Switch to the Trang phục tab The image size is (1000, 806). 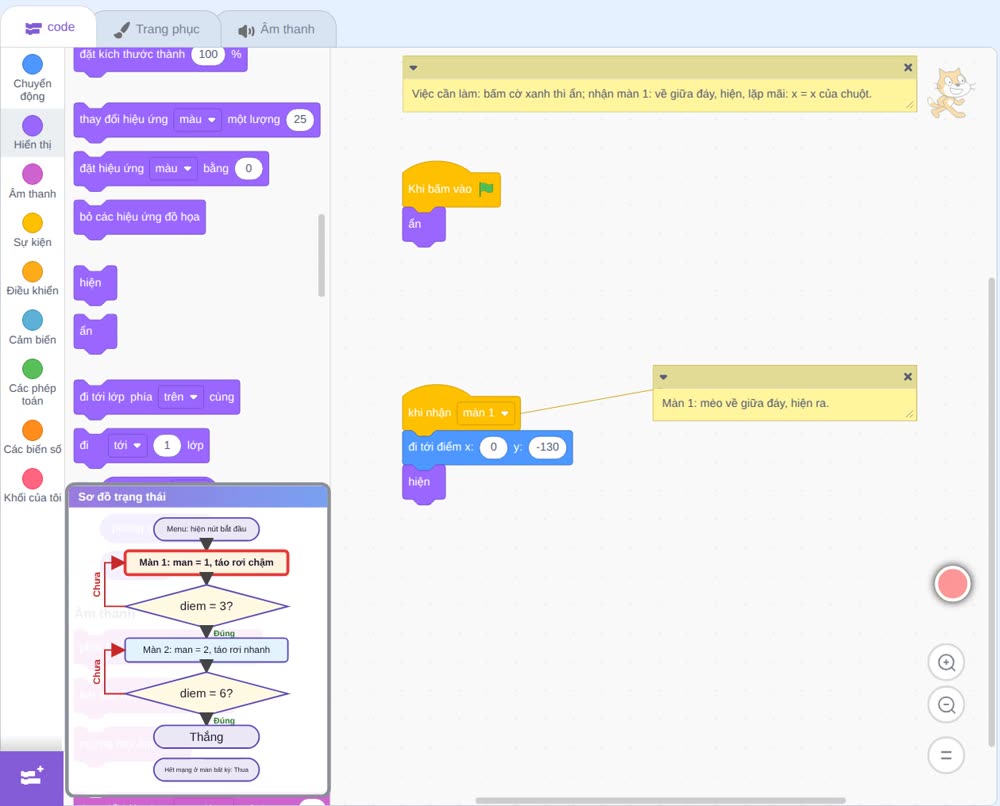pos(157,29)
